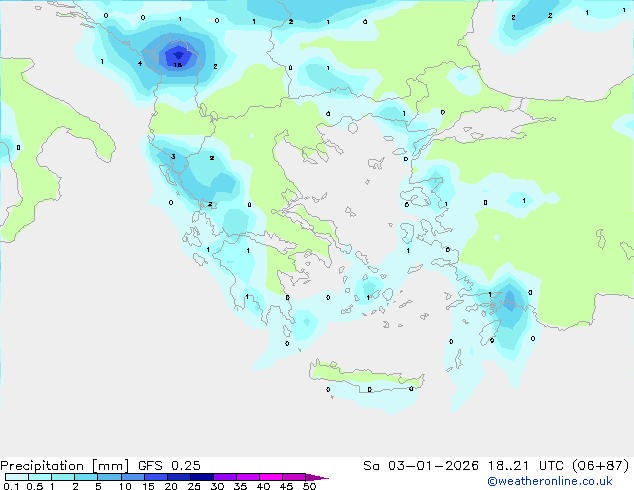Image resolution: width=634 pixels, height=490 pixels.
Task: Click the "(06+87)" forecast run label
Action: [601, 466]
